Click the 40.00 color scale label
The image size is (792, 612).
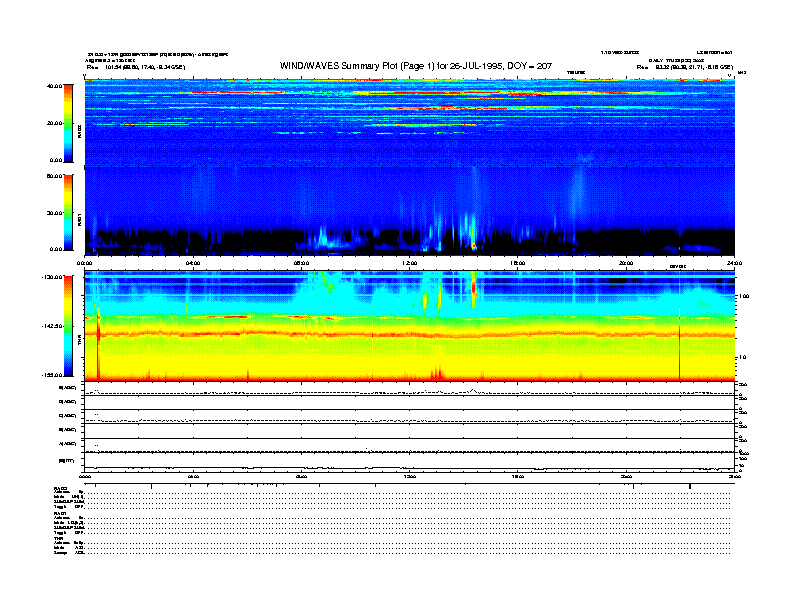click(x=54, y=86)
